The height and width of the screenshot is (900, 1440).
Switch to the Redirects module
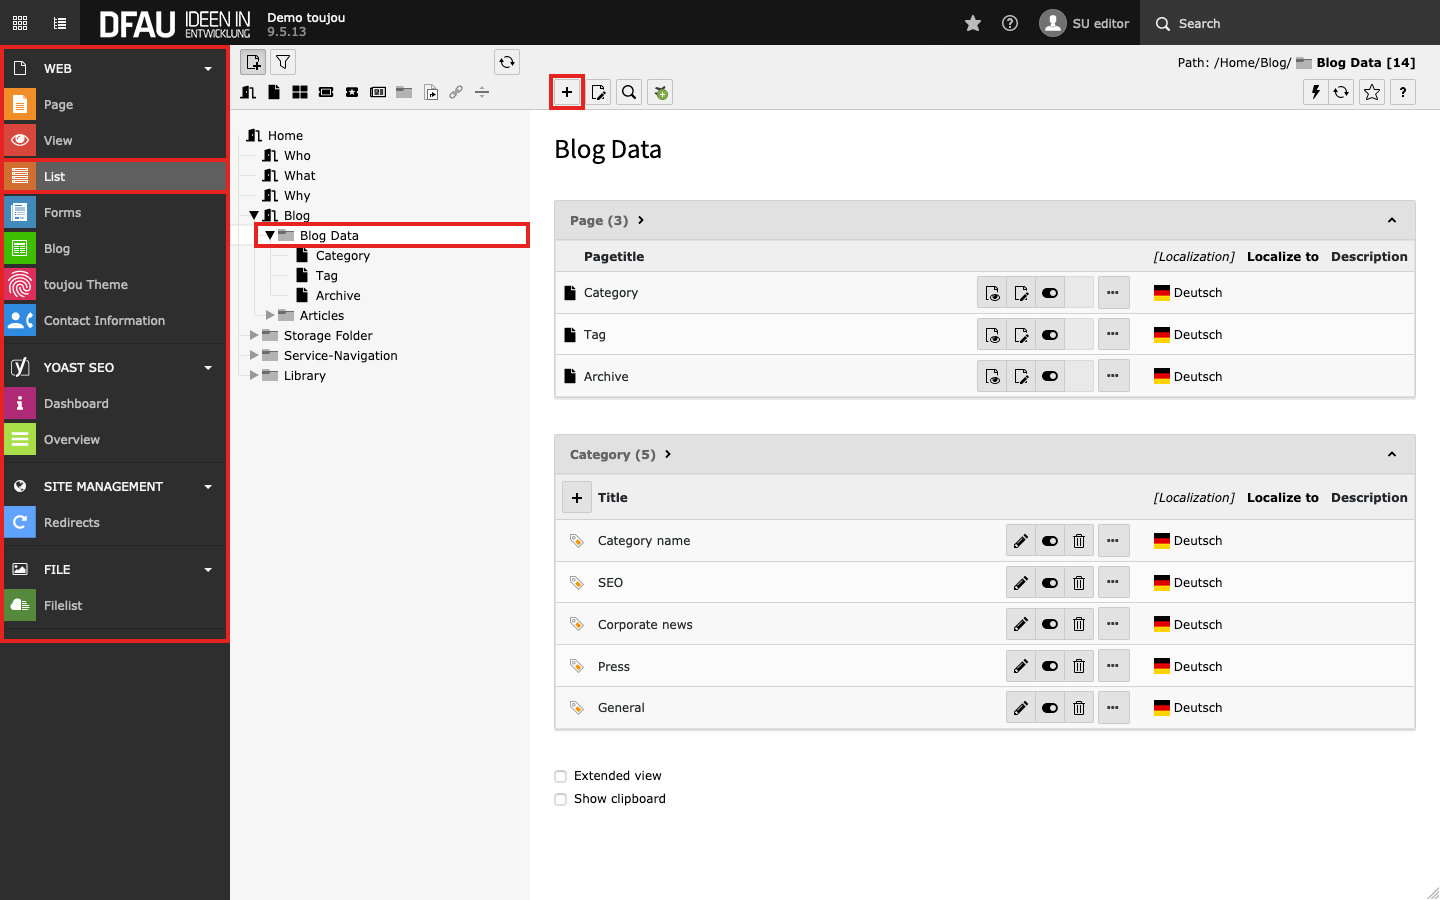click(71, 522)
